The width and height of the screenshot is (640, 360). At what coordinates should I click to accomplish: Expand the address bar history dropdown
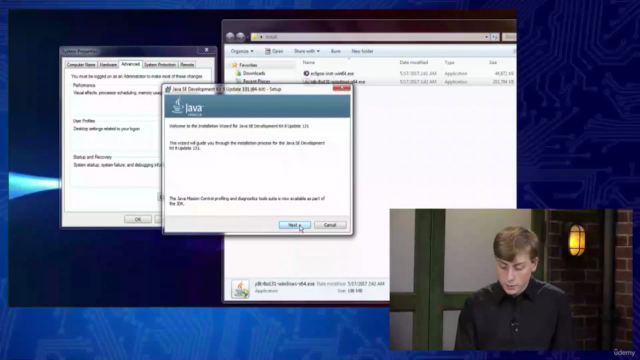tap(486, 37)
